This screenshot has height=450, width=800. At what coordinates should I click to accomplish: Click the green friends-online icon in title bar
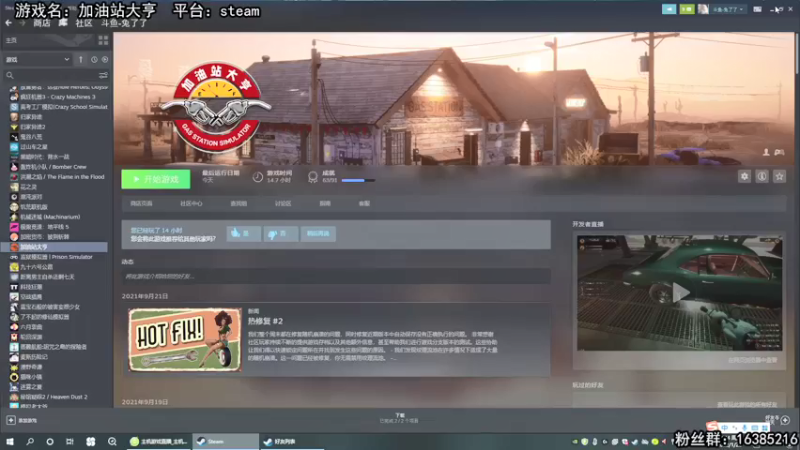(x=687, y=9)
